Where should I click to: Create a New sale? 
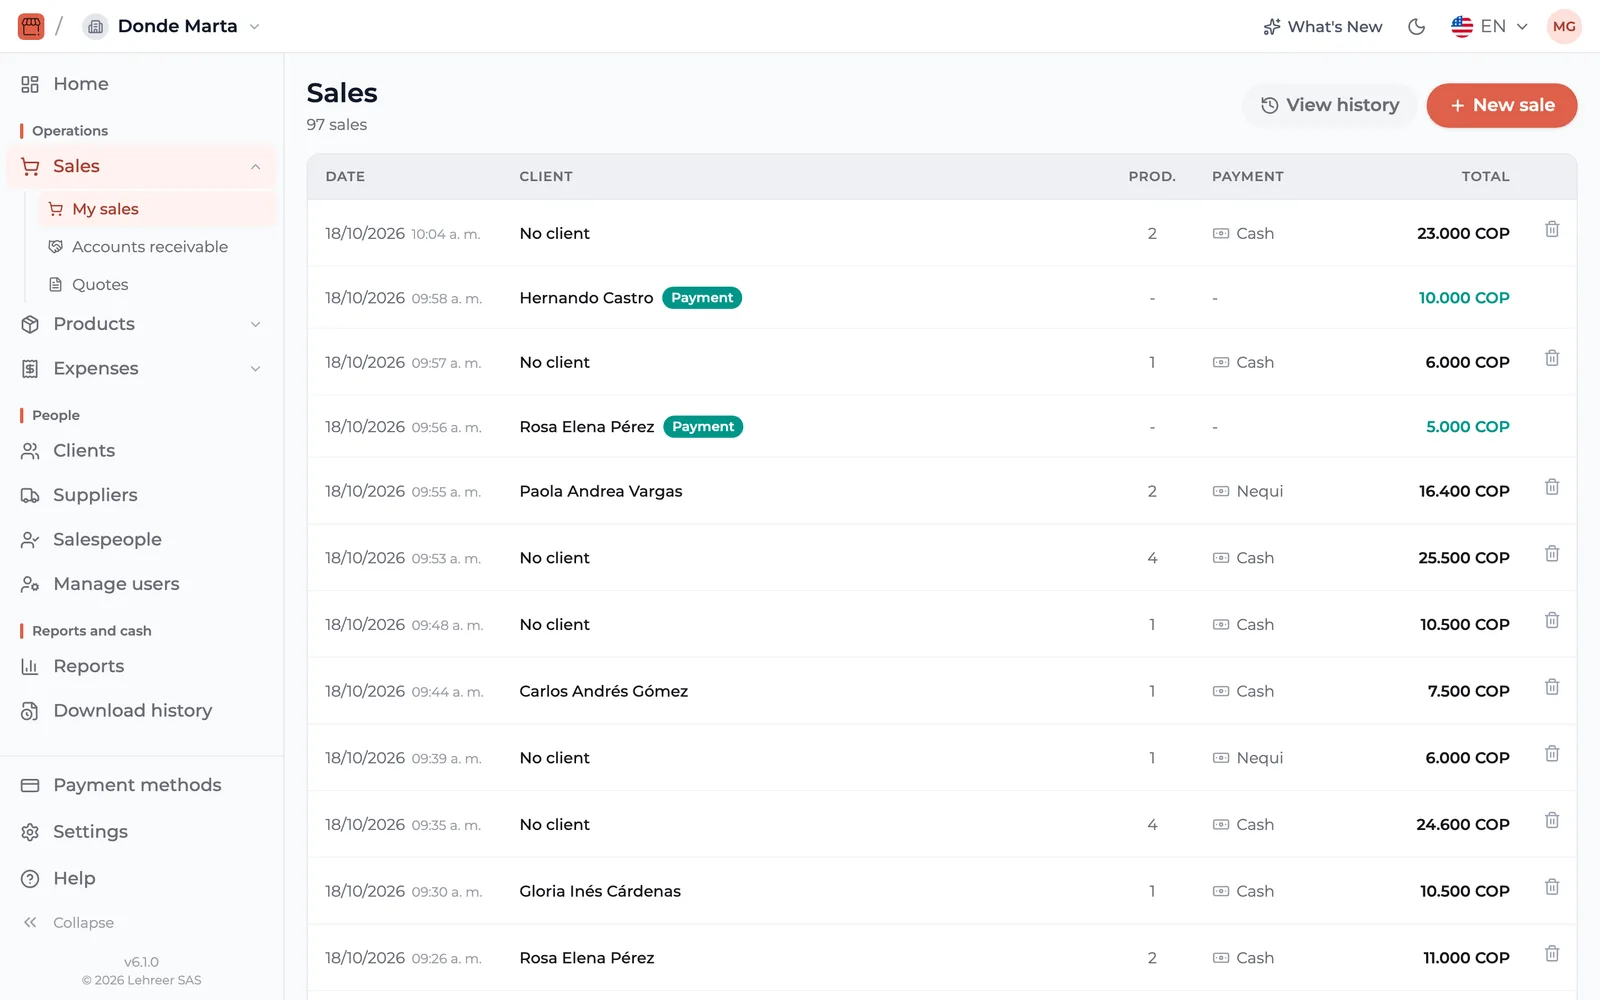pyautogui.click(x=1502, y=105)
